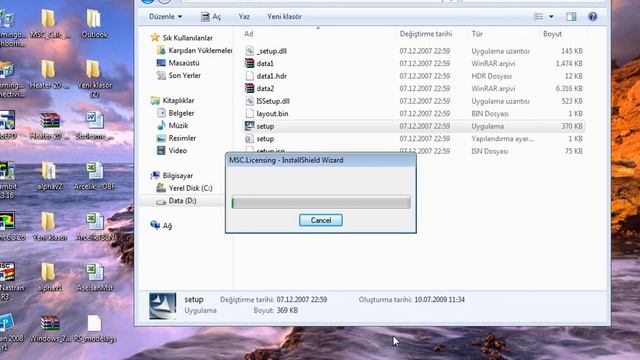Viewport: 640px width, 360px height.
Task: Open Yerel Disk (C:)
Action: tap(184, 188)
